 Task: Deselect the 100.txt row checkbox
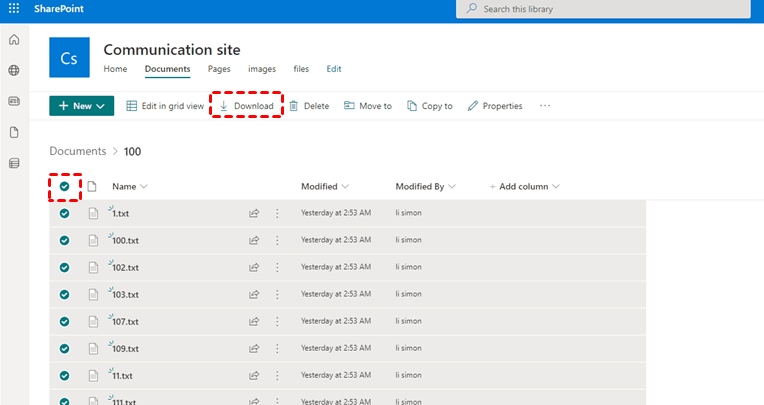coord(64,240)
